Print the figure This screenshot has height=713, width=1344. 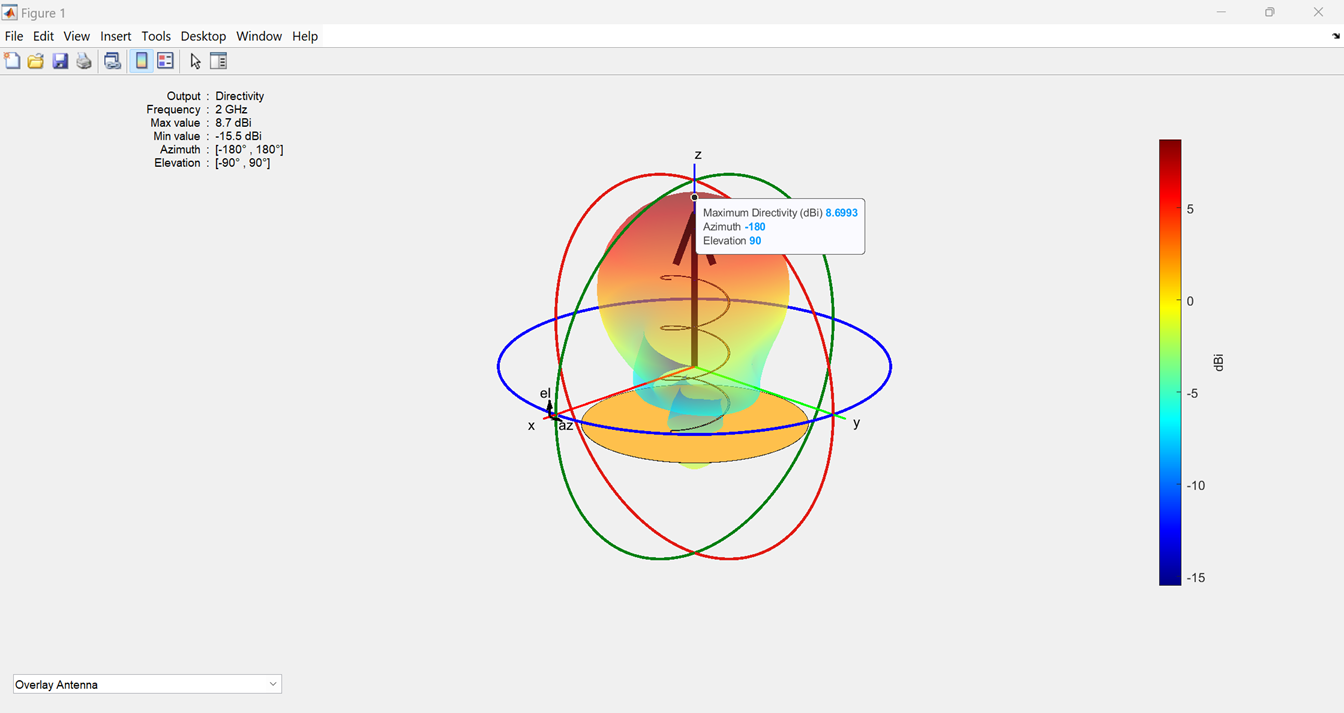tap(84, 60)
